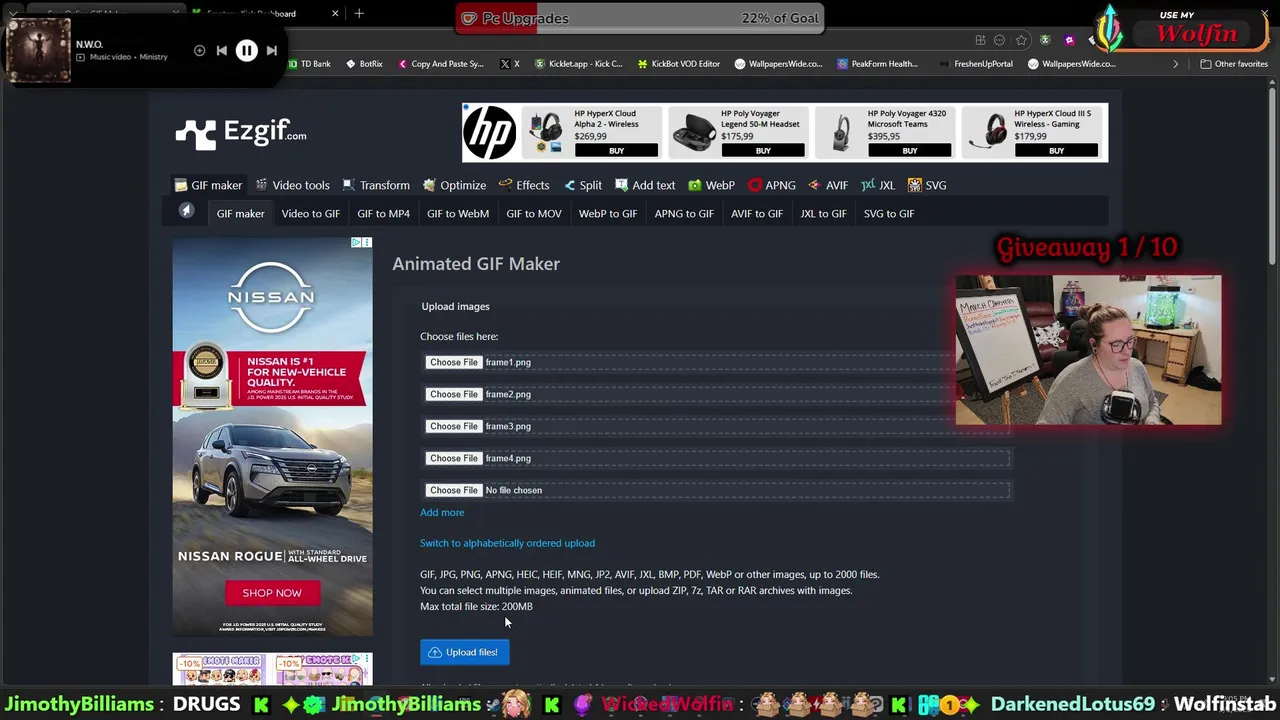Buy the Poly Voyager Legend 50-M Headset

763,150
